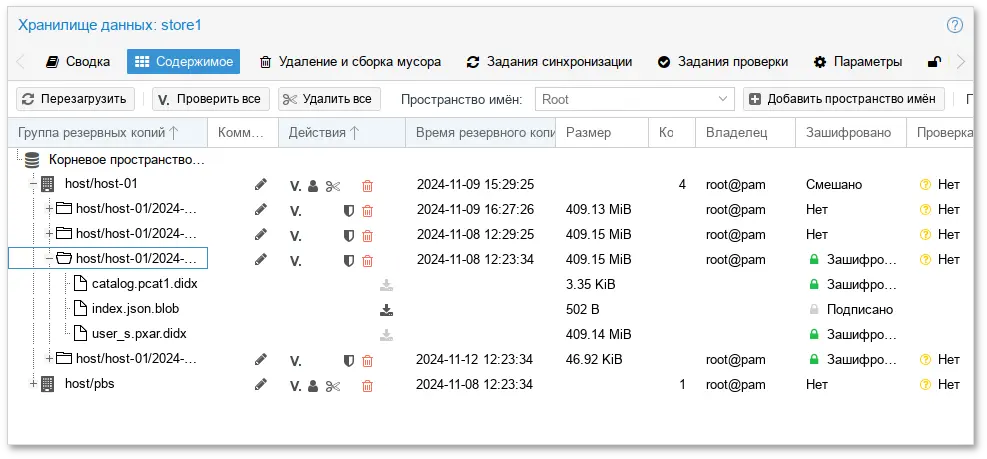This screenshot has height=459, width=987.
Task: Protection shield of 16:27:26 snapshot
Action: (x=349, y=211)
